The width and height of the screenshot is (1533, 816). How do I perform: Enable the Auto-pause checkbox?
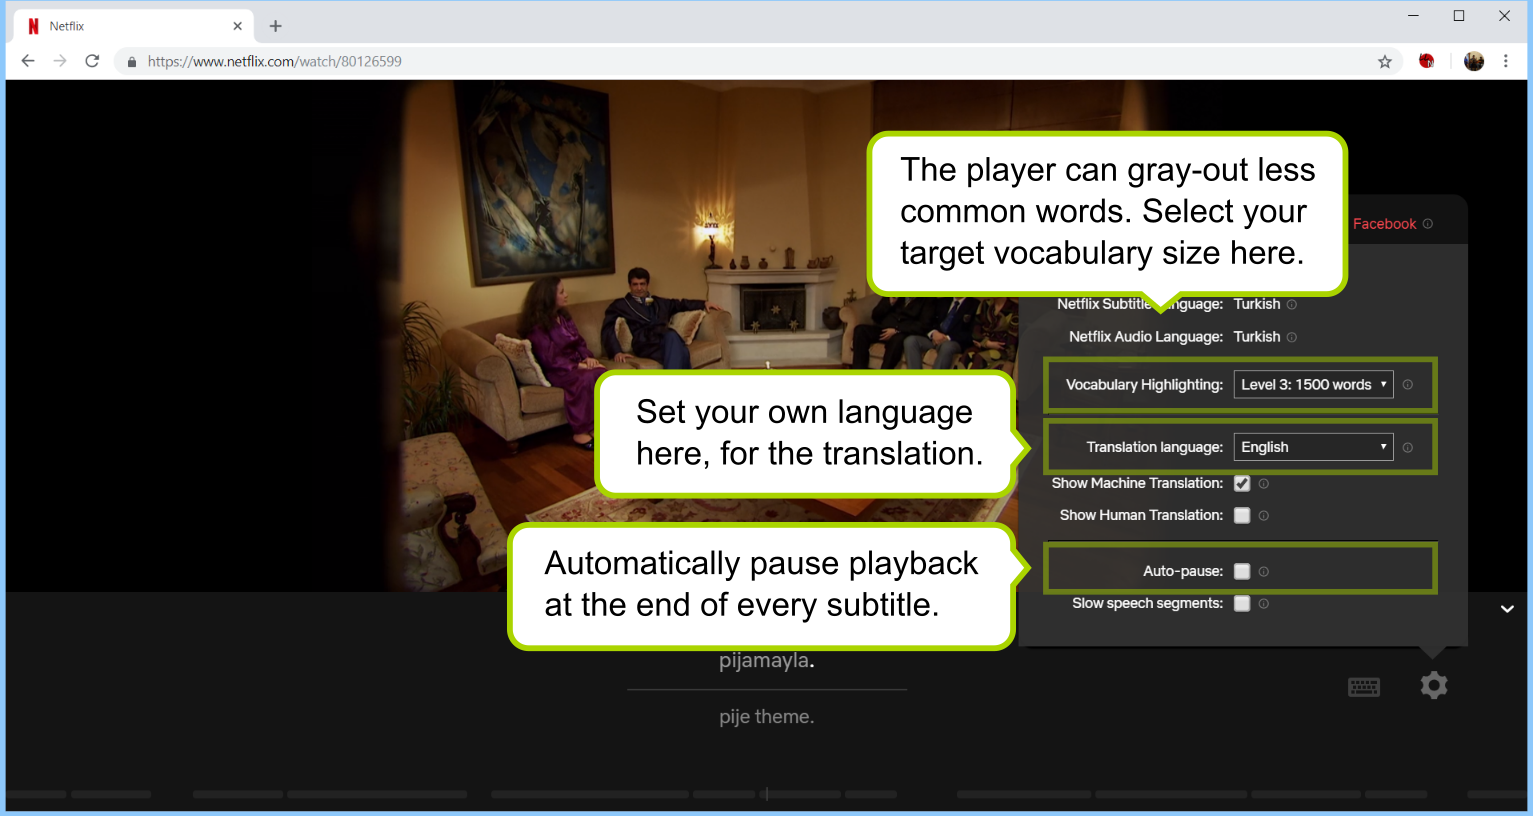pos(1242,572)
